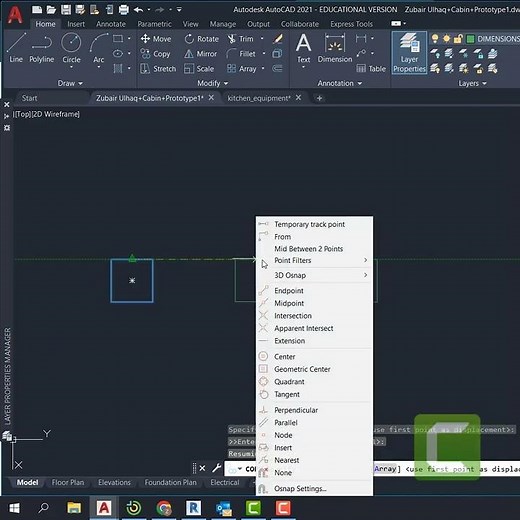
Task: Select the Arc tool
Action: [x=98, y=47]
